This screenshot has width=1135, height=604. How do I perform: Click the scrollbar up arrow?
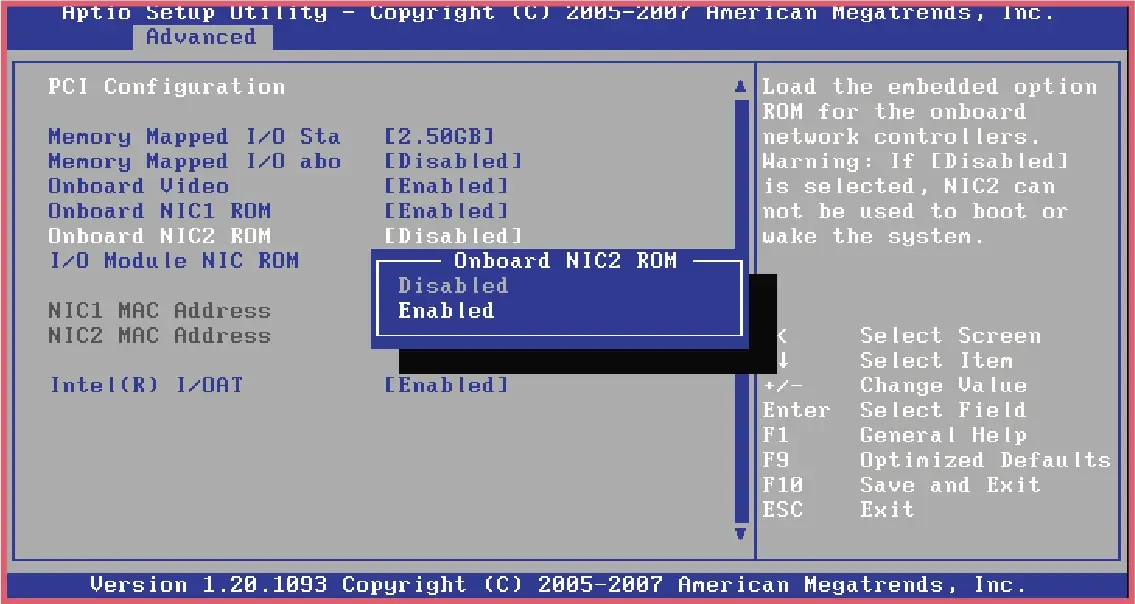[x=740, y=85]
